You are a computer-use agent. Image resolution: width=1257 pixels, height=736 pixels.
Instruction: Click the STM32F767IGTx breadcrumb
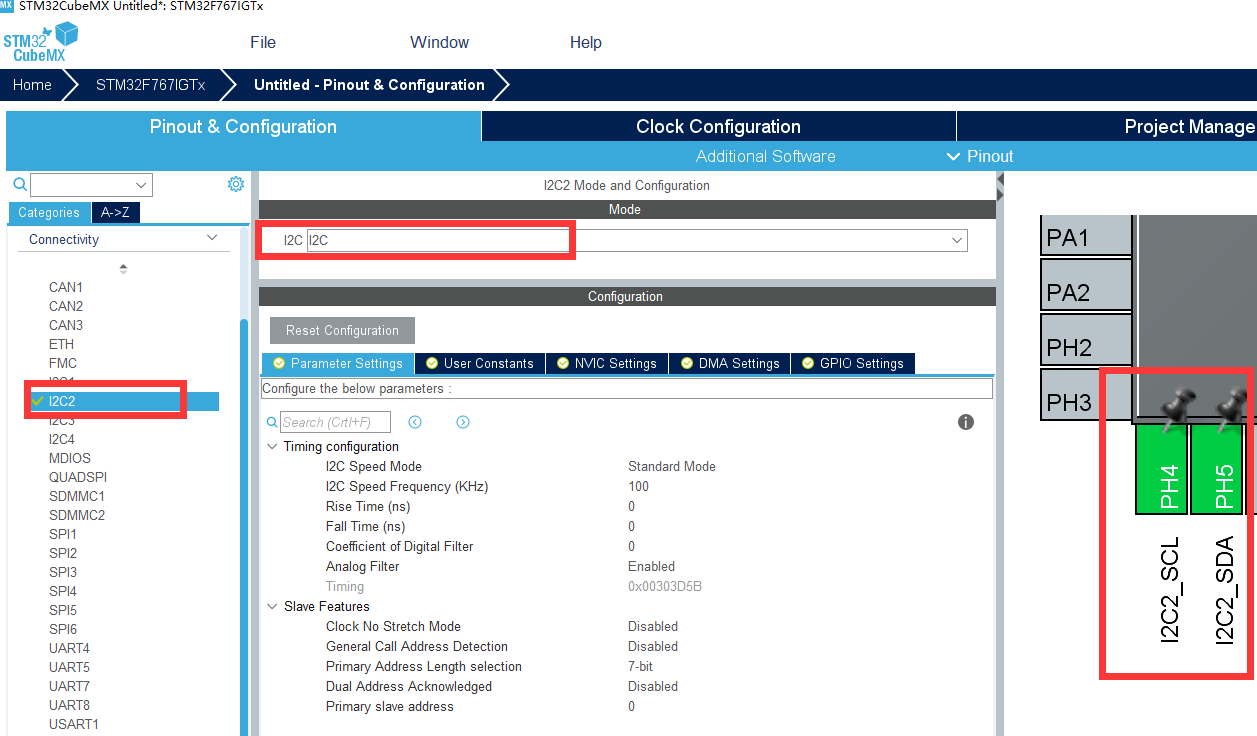[150, 85]
